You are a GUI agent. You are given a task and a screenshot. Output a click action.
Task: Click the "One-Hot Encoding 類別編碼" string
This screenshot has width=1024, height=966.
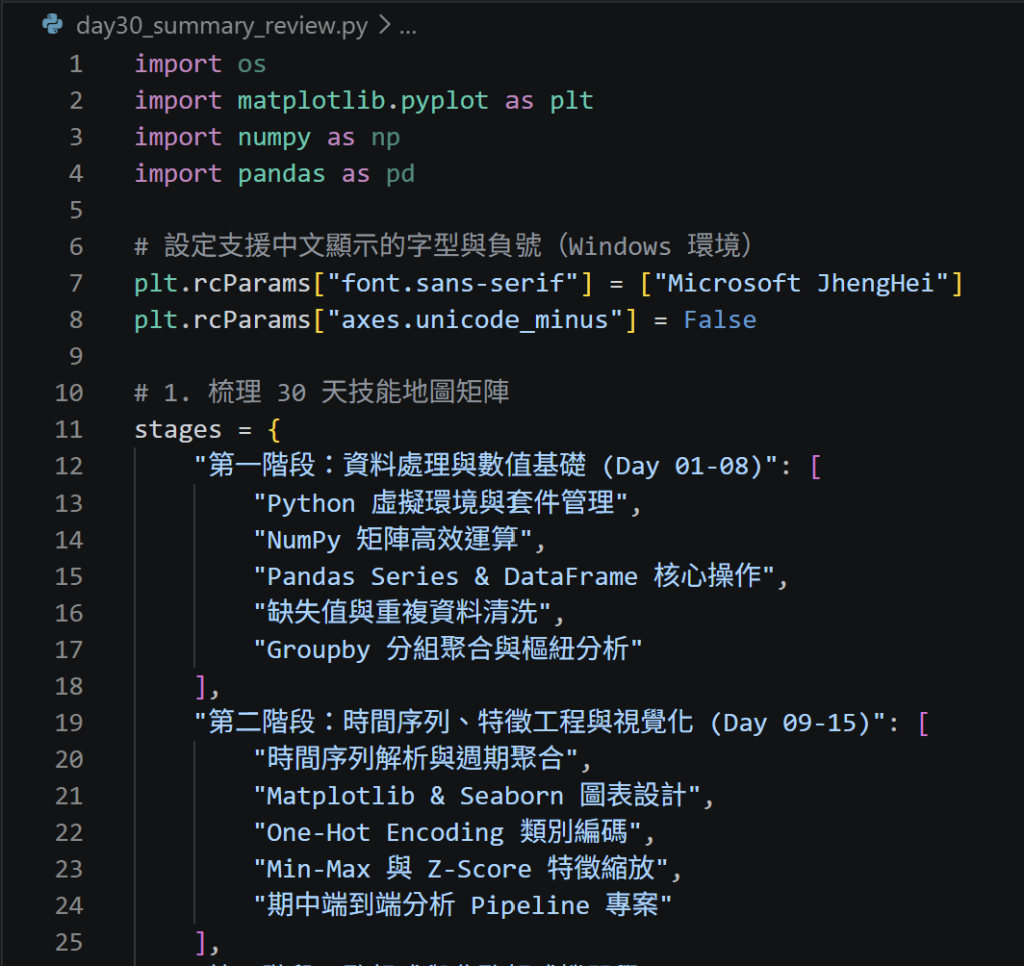447,833
